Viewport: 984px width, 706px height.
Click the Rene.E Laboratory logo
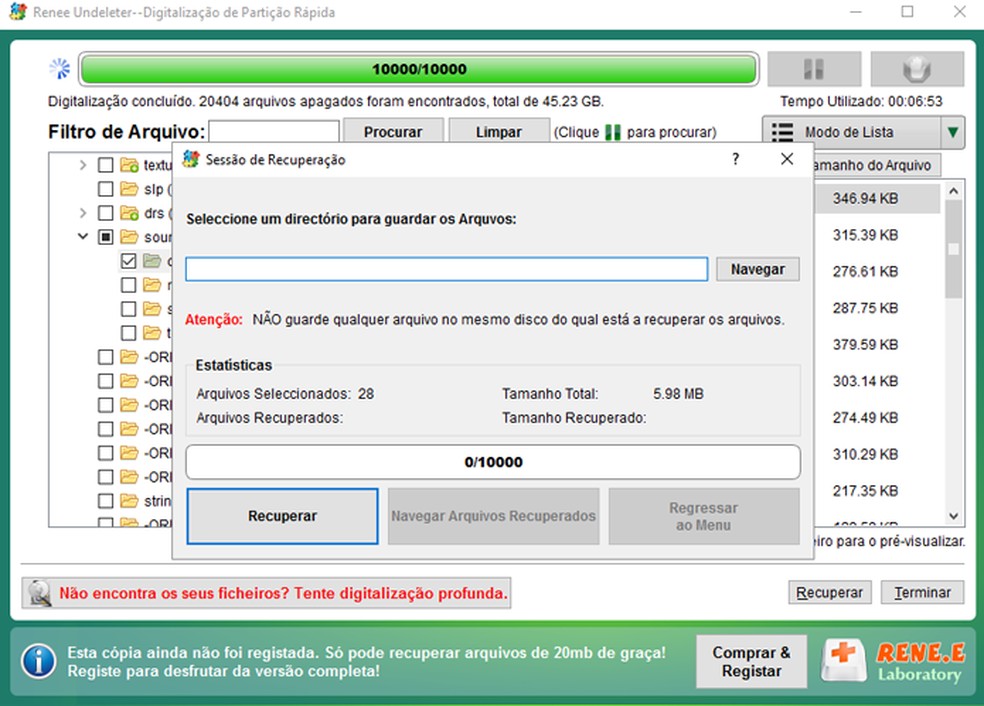pyautogui.click(x=892, y=661)
